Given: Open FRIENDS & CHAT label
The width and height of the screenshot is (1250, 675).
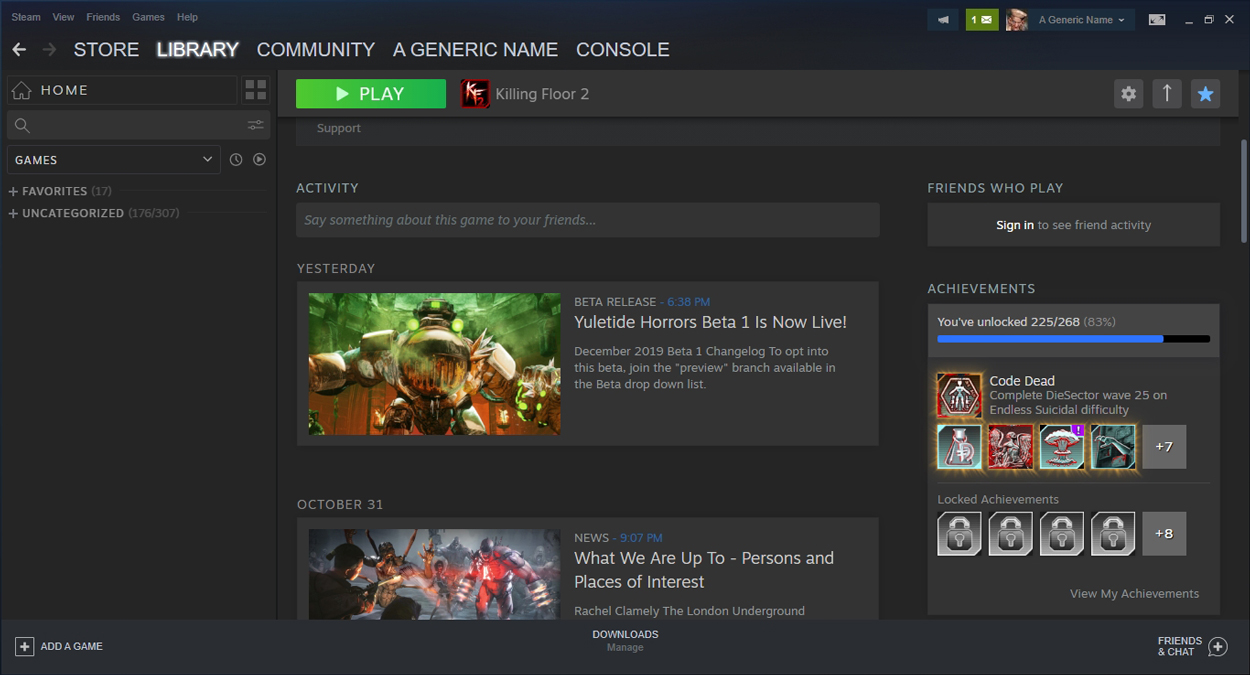Looking at the screenshot, I should pyautogui.click(x=1180, y=646).
